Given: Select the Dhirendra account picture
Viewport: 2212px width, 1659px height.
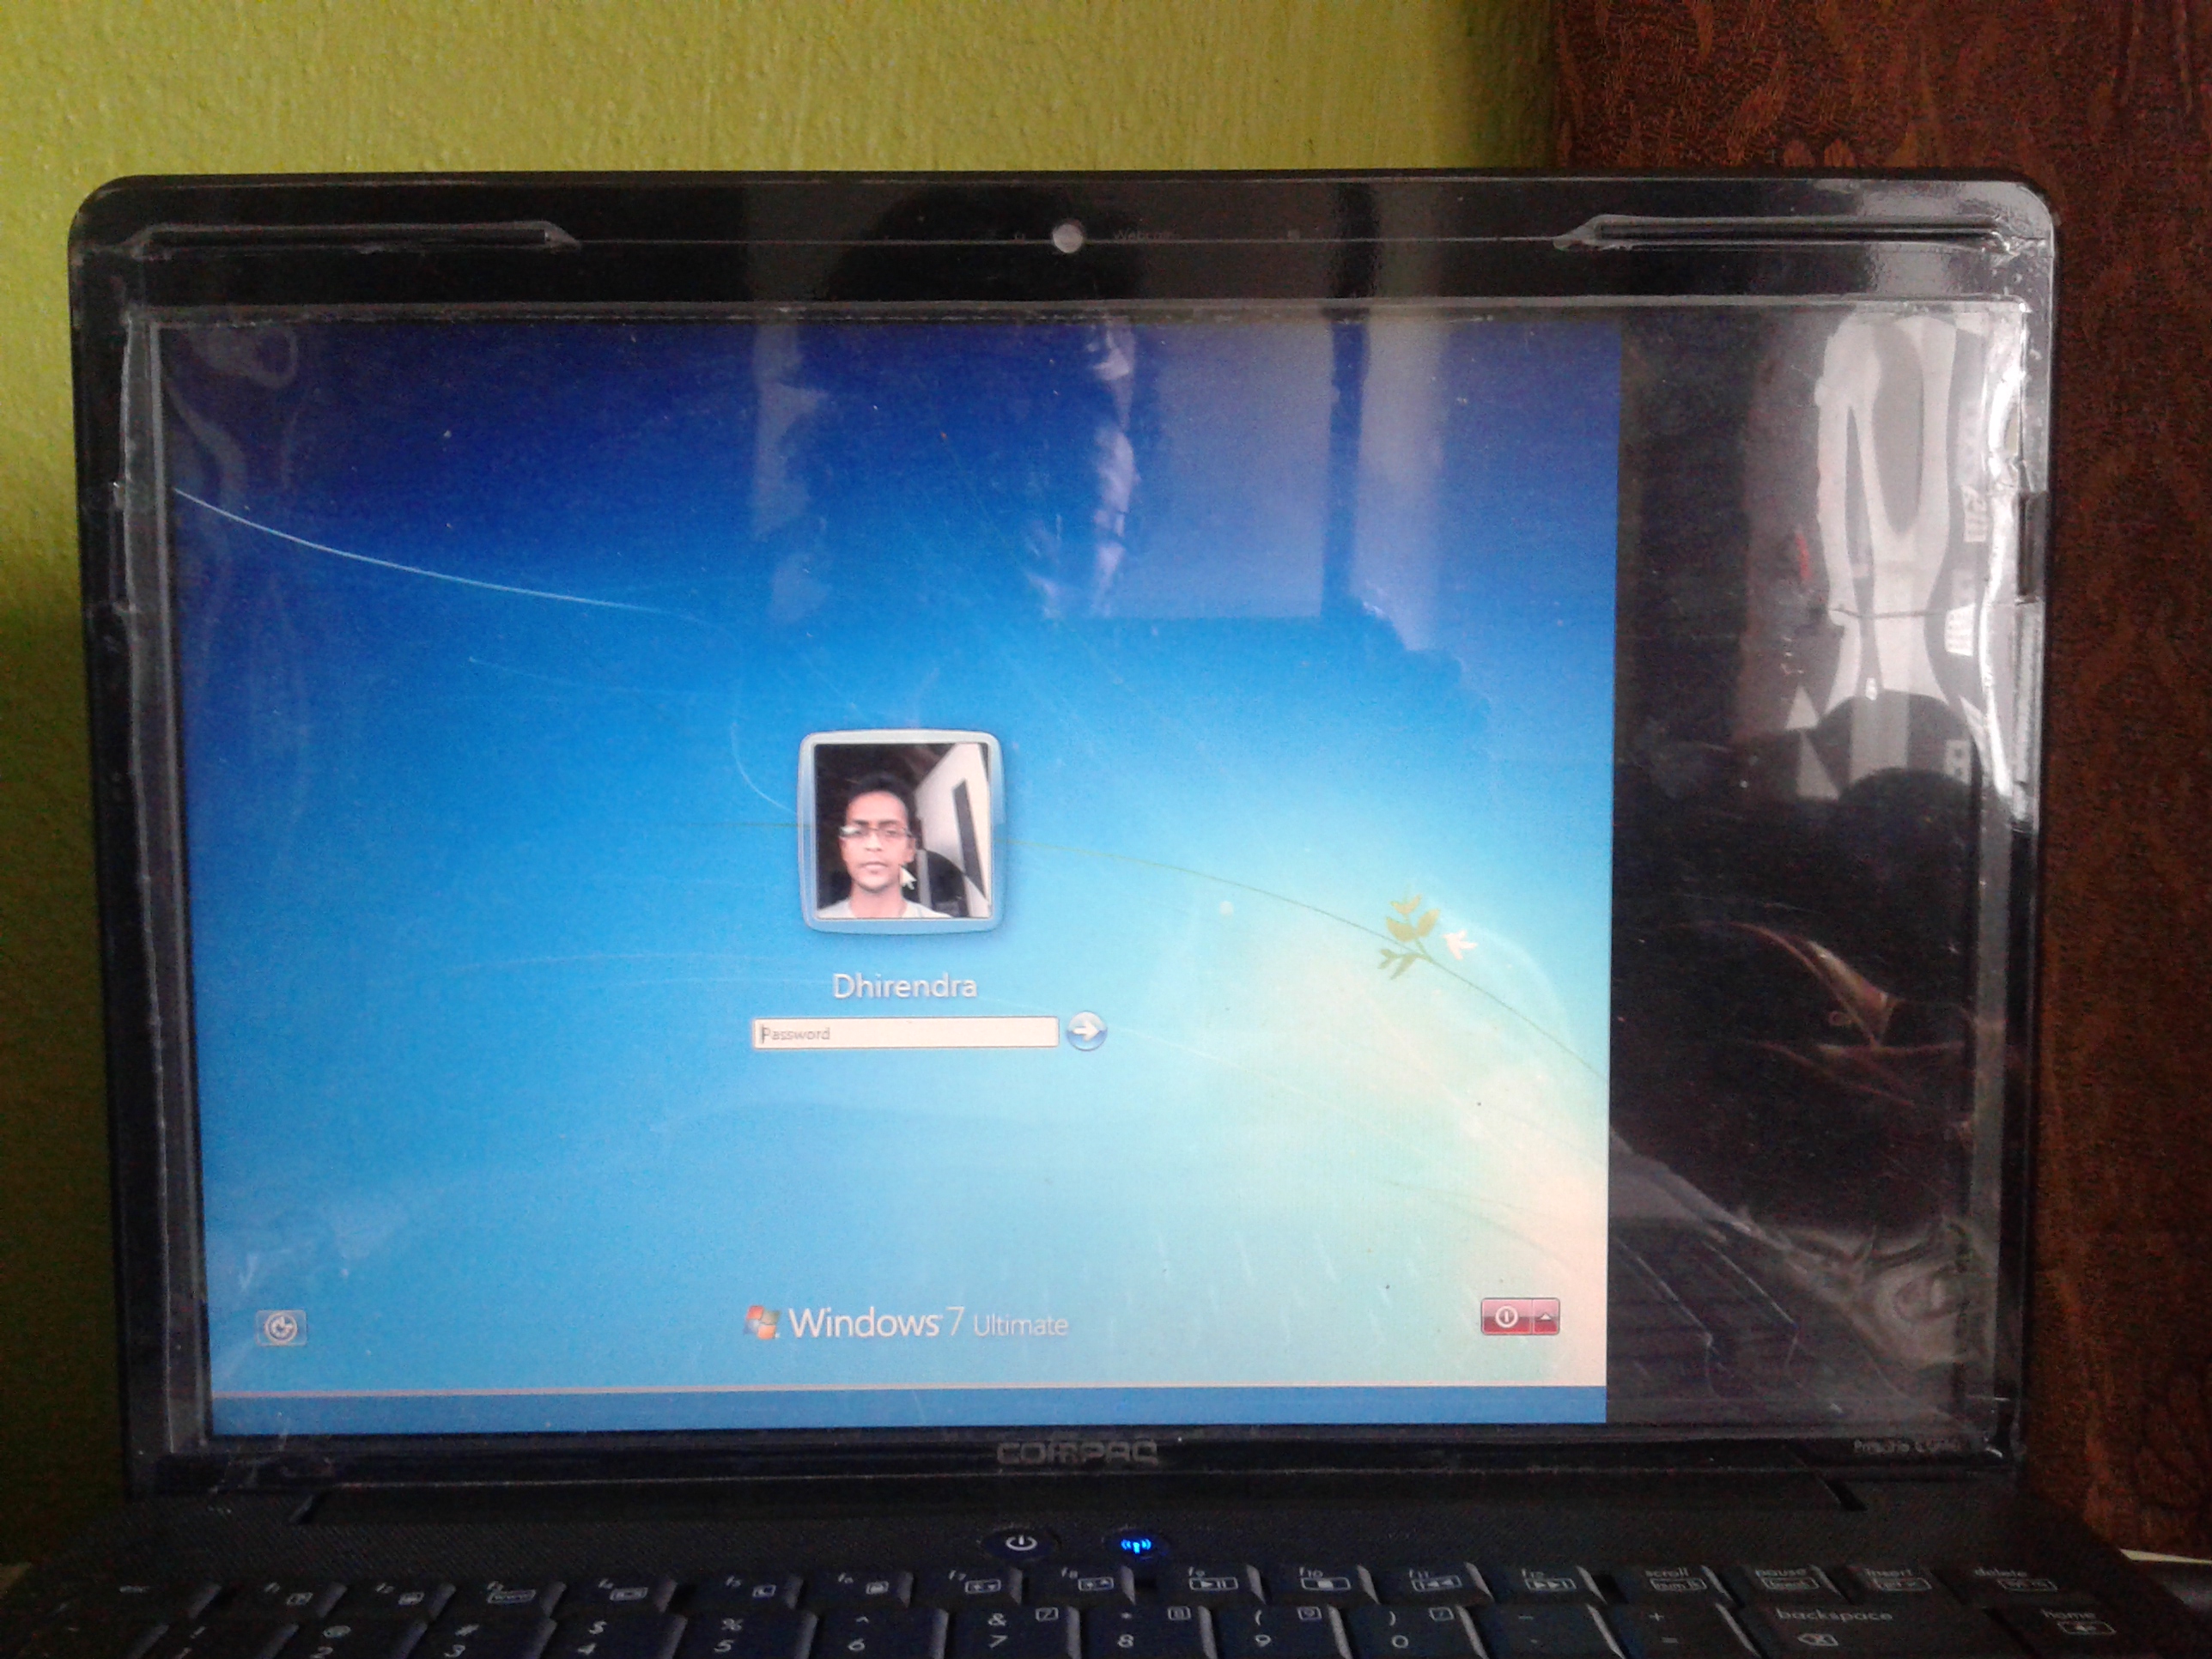Looking at the screenshot, I should (x=901, y=830).
